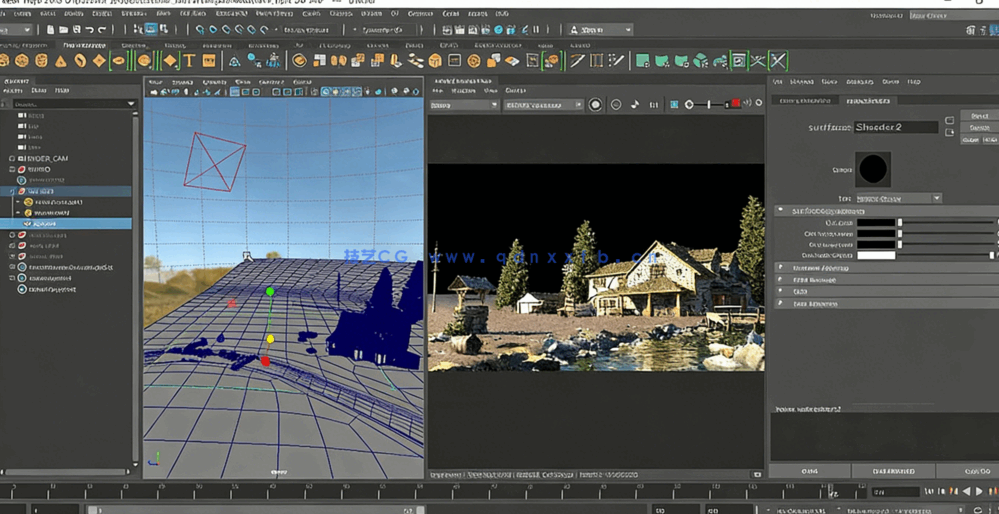Click the crossed-out X shelf icon with green border
The width and height of the screenshot is (999, 514).
(x=778, y=61)
